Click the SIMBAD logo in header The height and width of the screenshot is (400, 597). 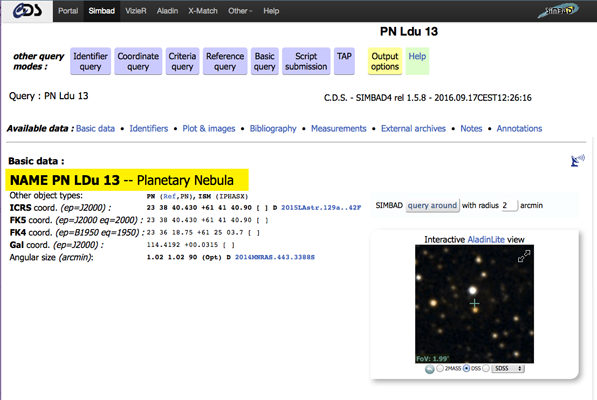coord(558,10)
